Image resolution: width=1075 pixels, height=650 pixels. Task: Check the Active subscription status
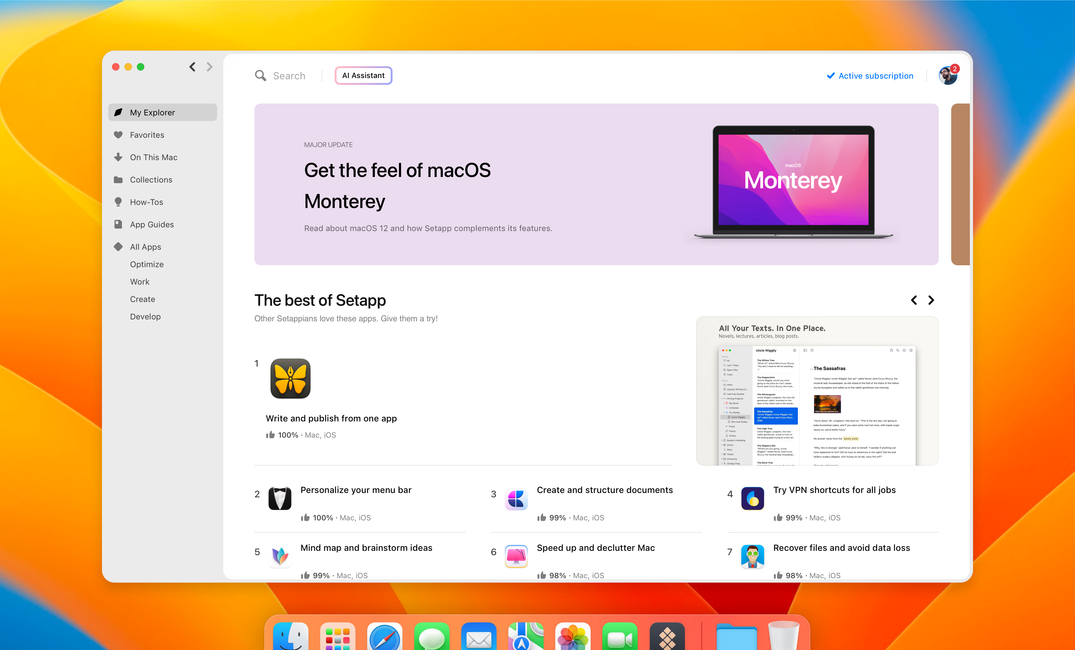point(870,75)
